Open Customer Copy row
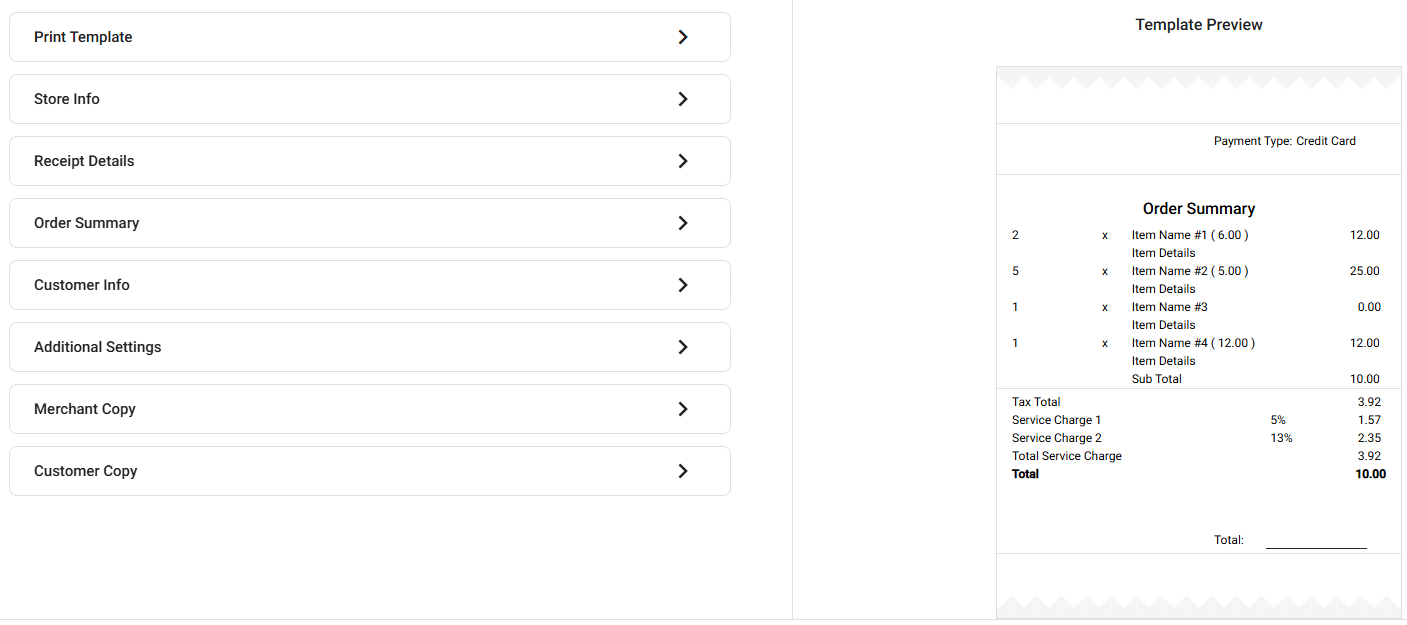The height and width of the screenshot is (625, 1407). pyautogui.click(x=86, y=471)
